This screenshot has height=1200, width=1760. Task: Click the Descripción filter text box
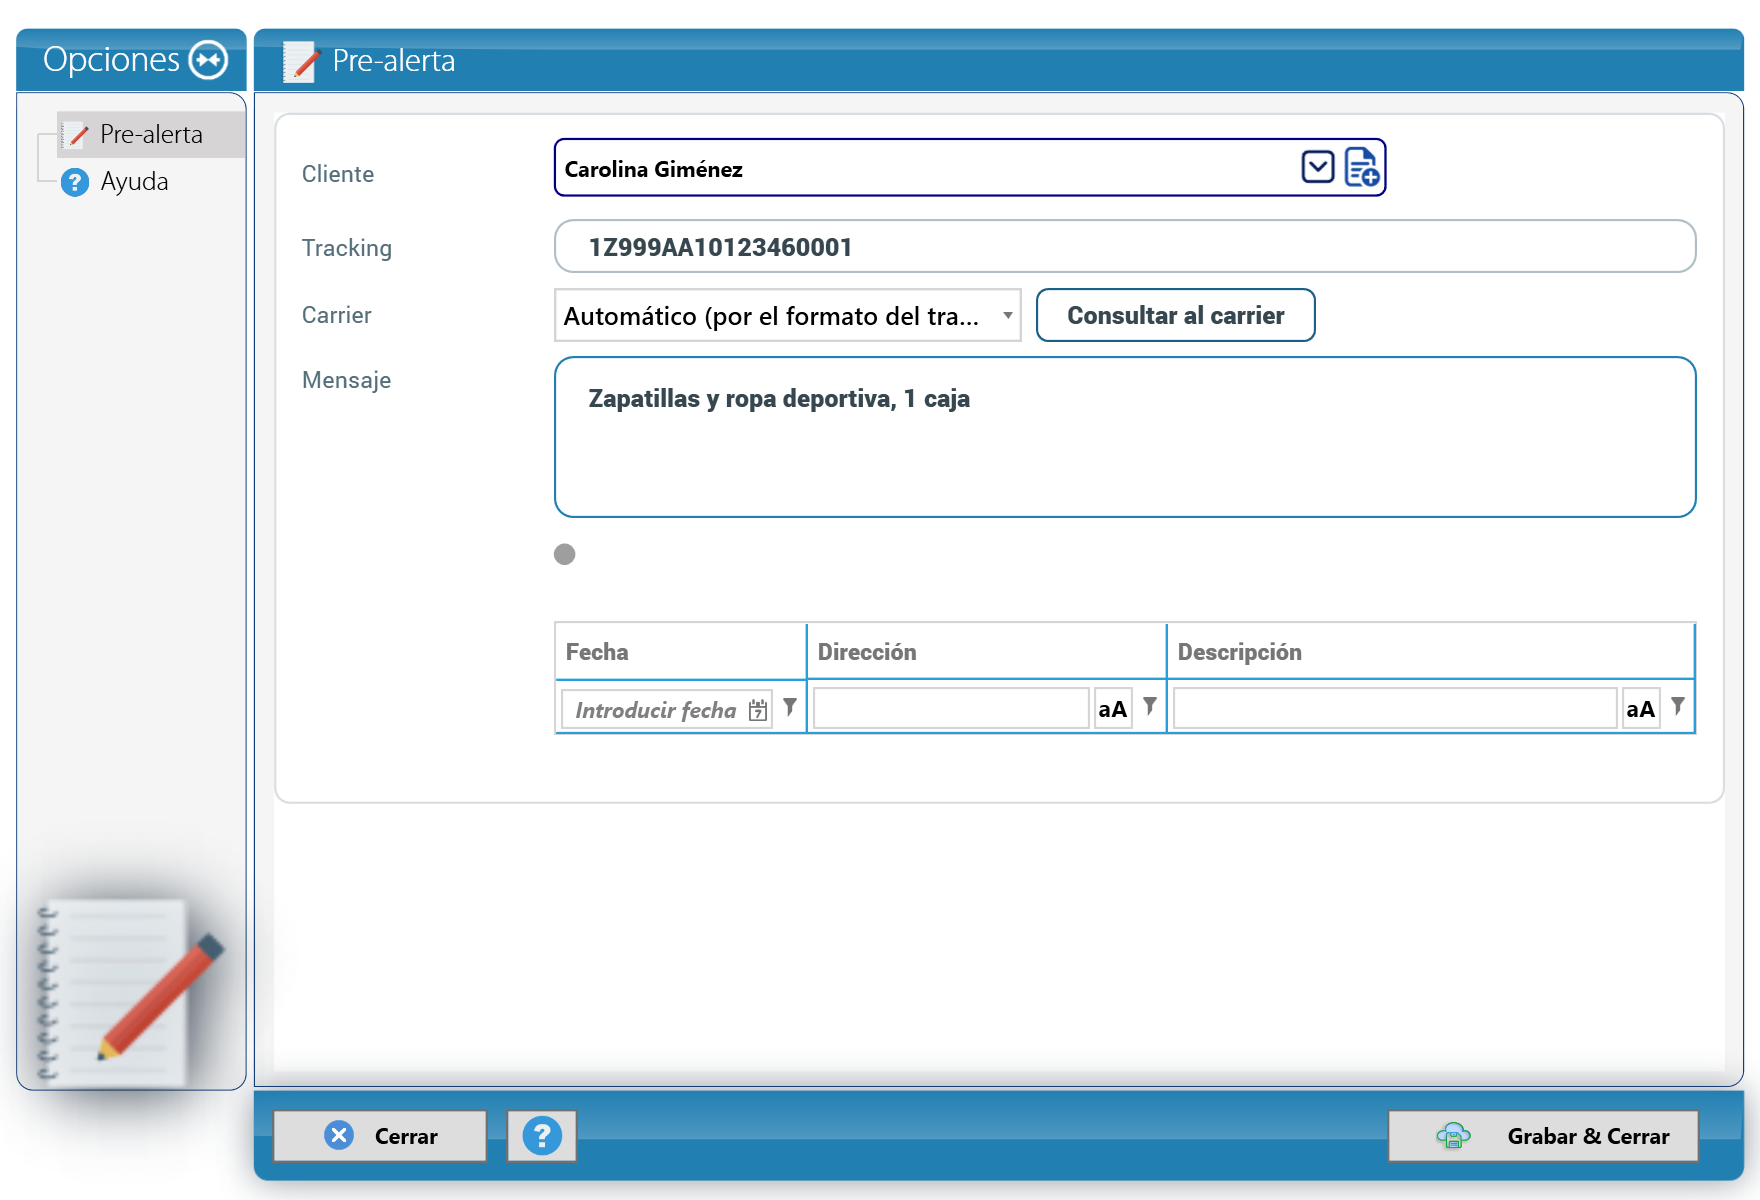(x=1395, y=709)
